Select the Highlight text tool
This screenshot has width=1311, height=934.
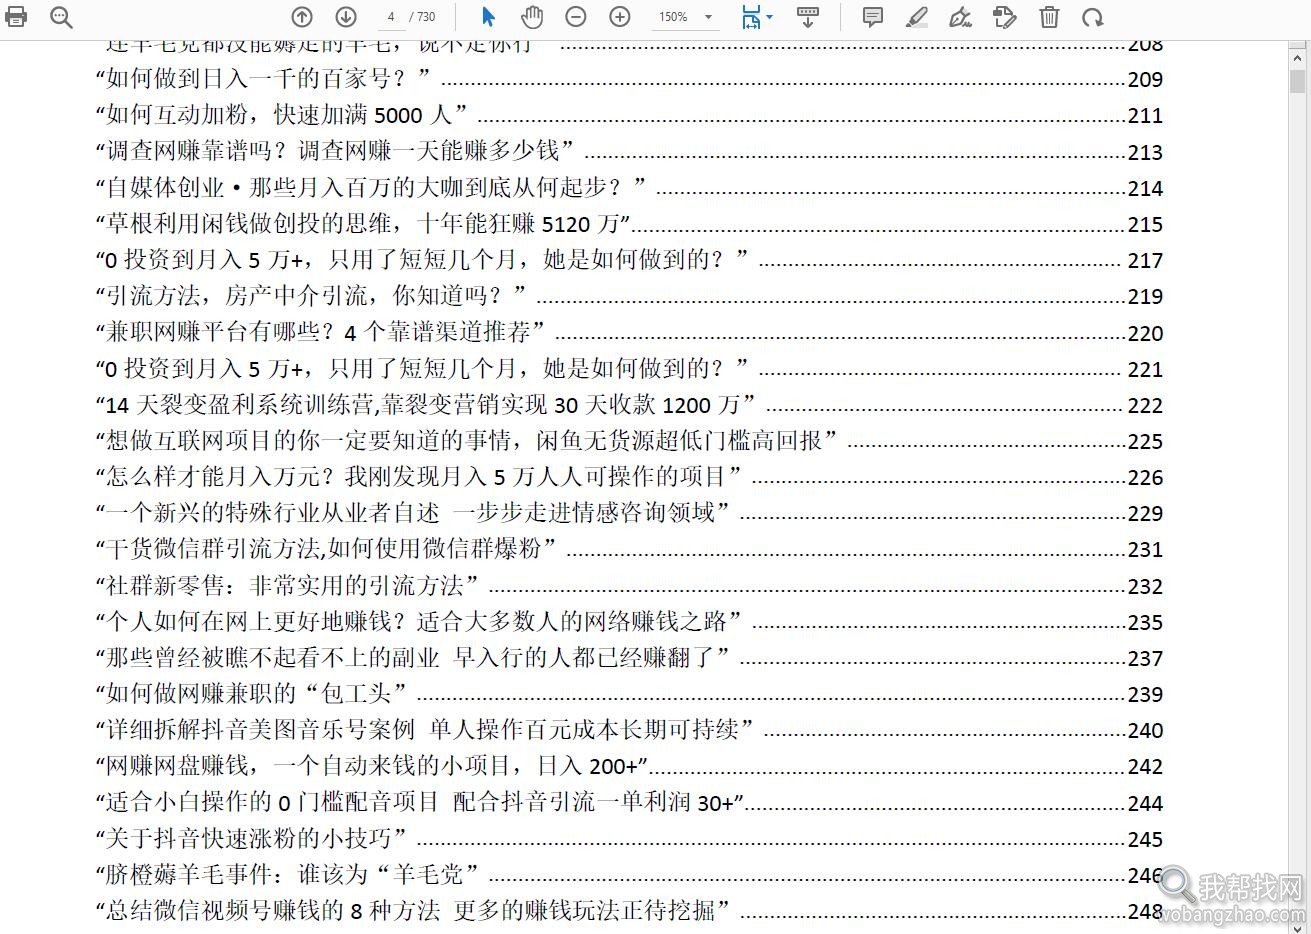click(916, 16)
